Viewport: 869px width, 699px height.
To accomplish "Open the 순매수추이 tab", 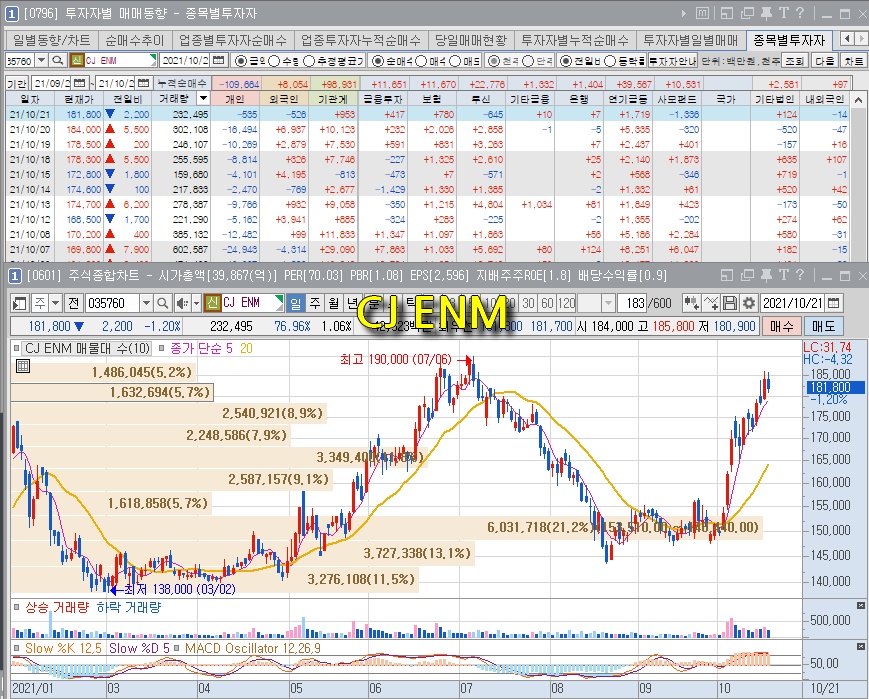I will click(135, 40).
